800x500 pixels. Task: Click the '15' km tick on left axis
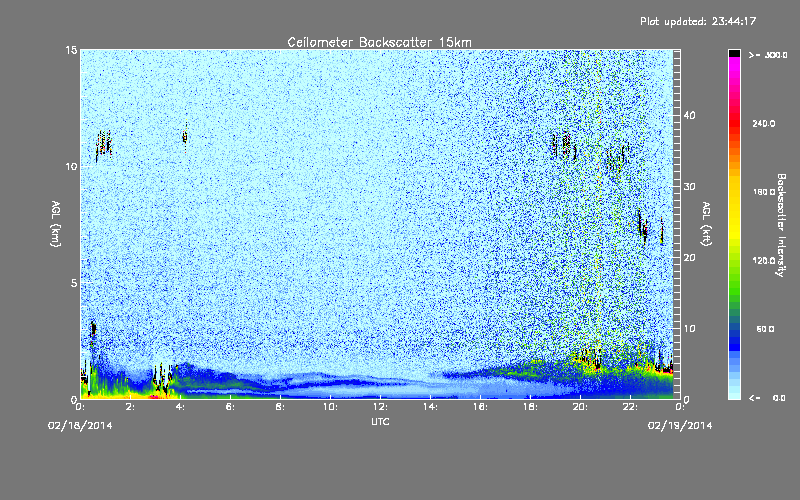coord(71,50)
